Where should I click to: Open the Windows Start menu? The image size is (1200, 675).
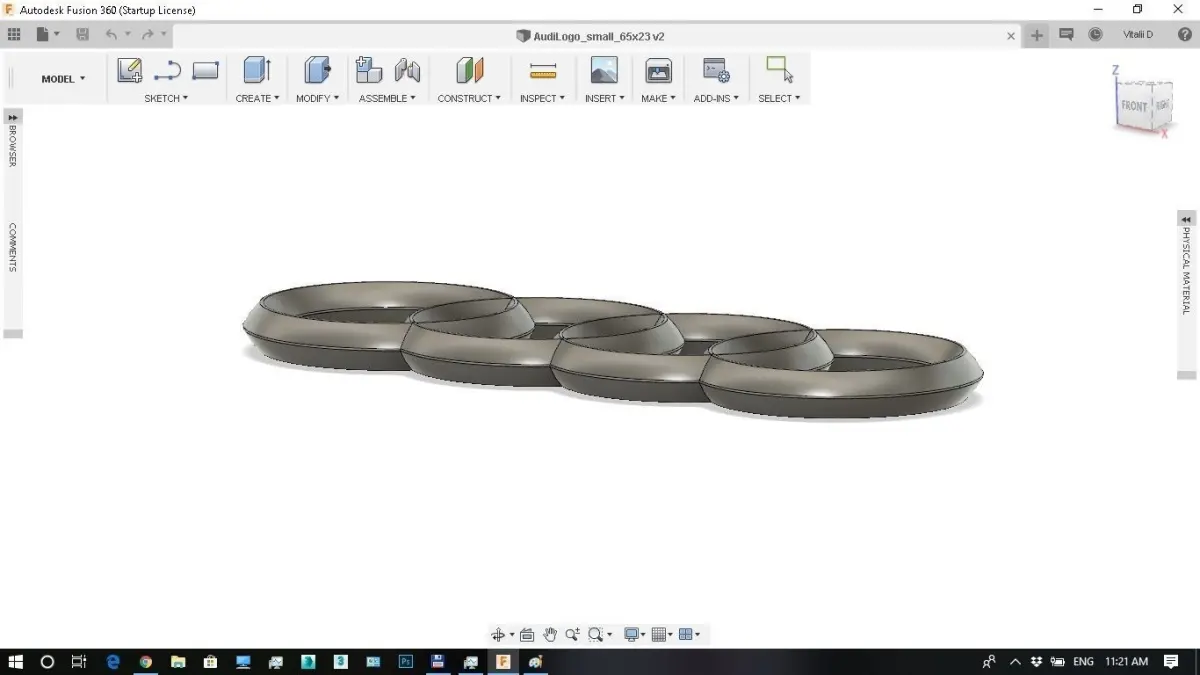tap(15, 661)
